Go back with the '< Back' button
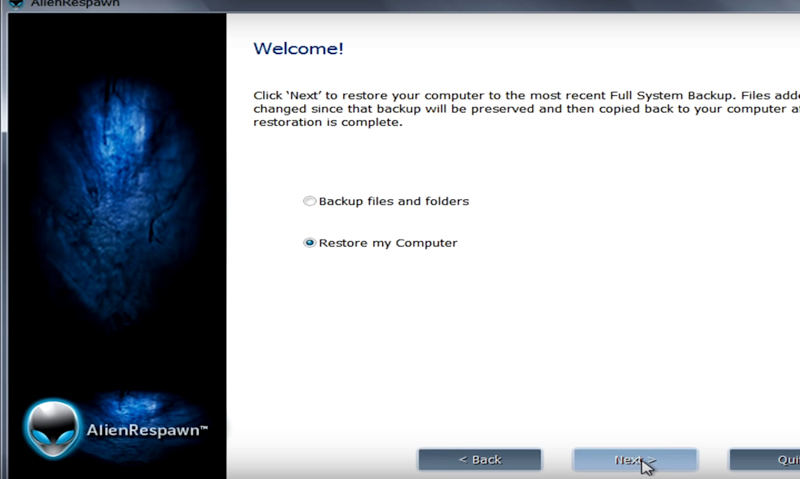 (x=480, y=460)
